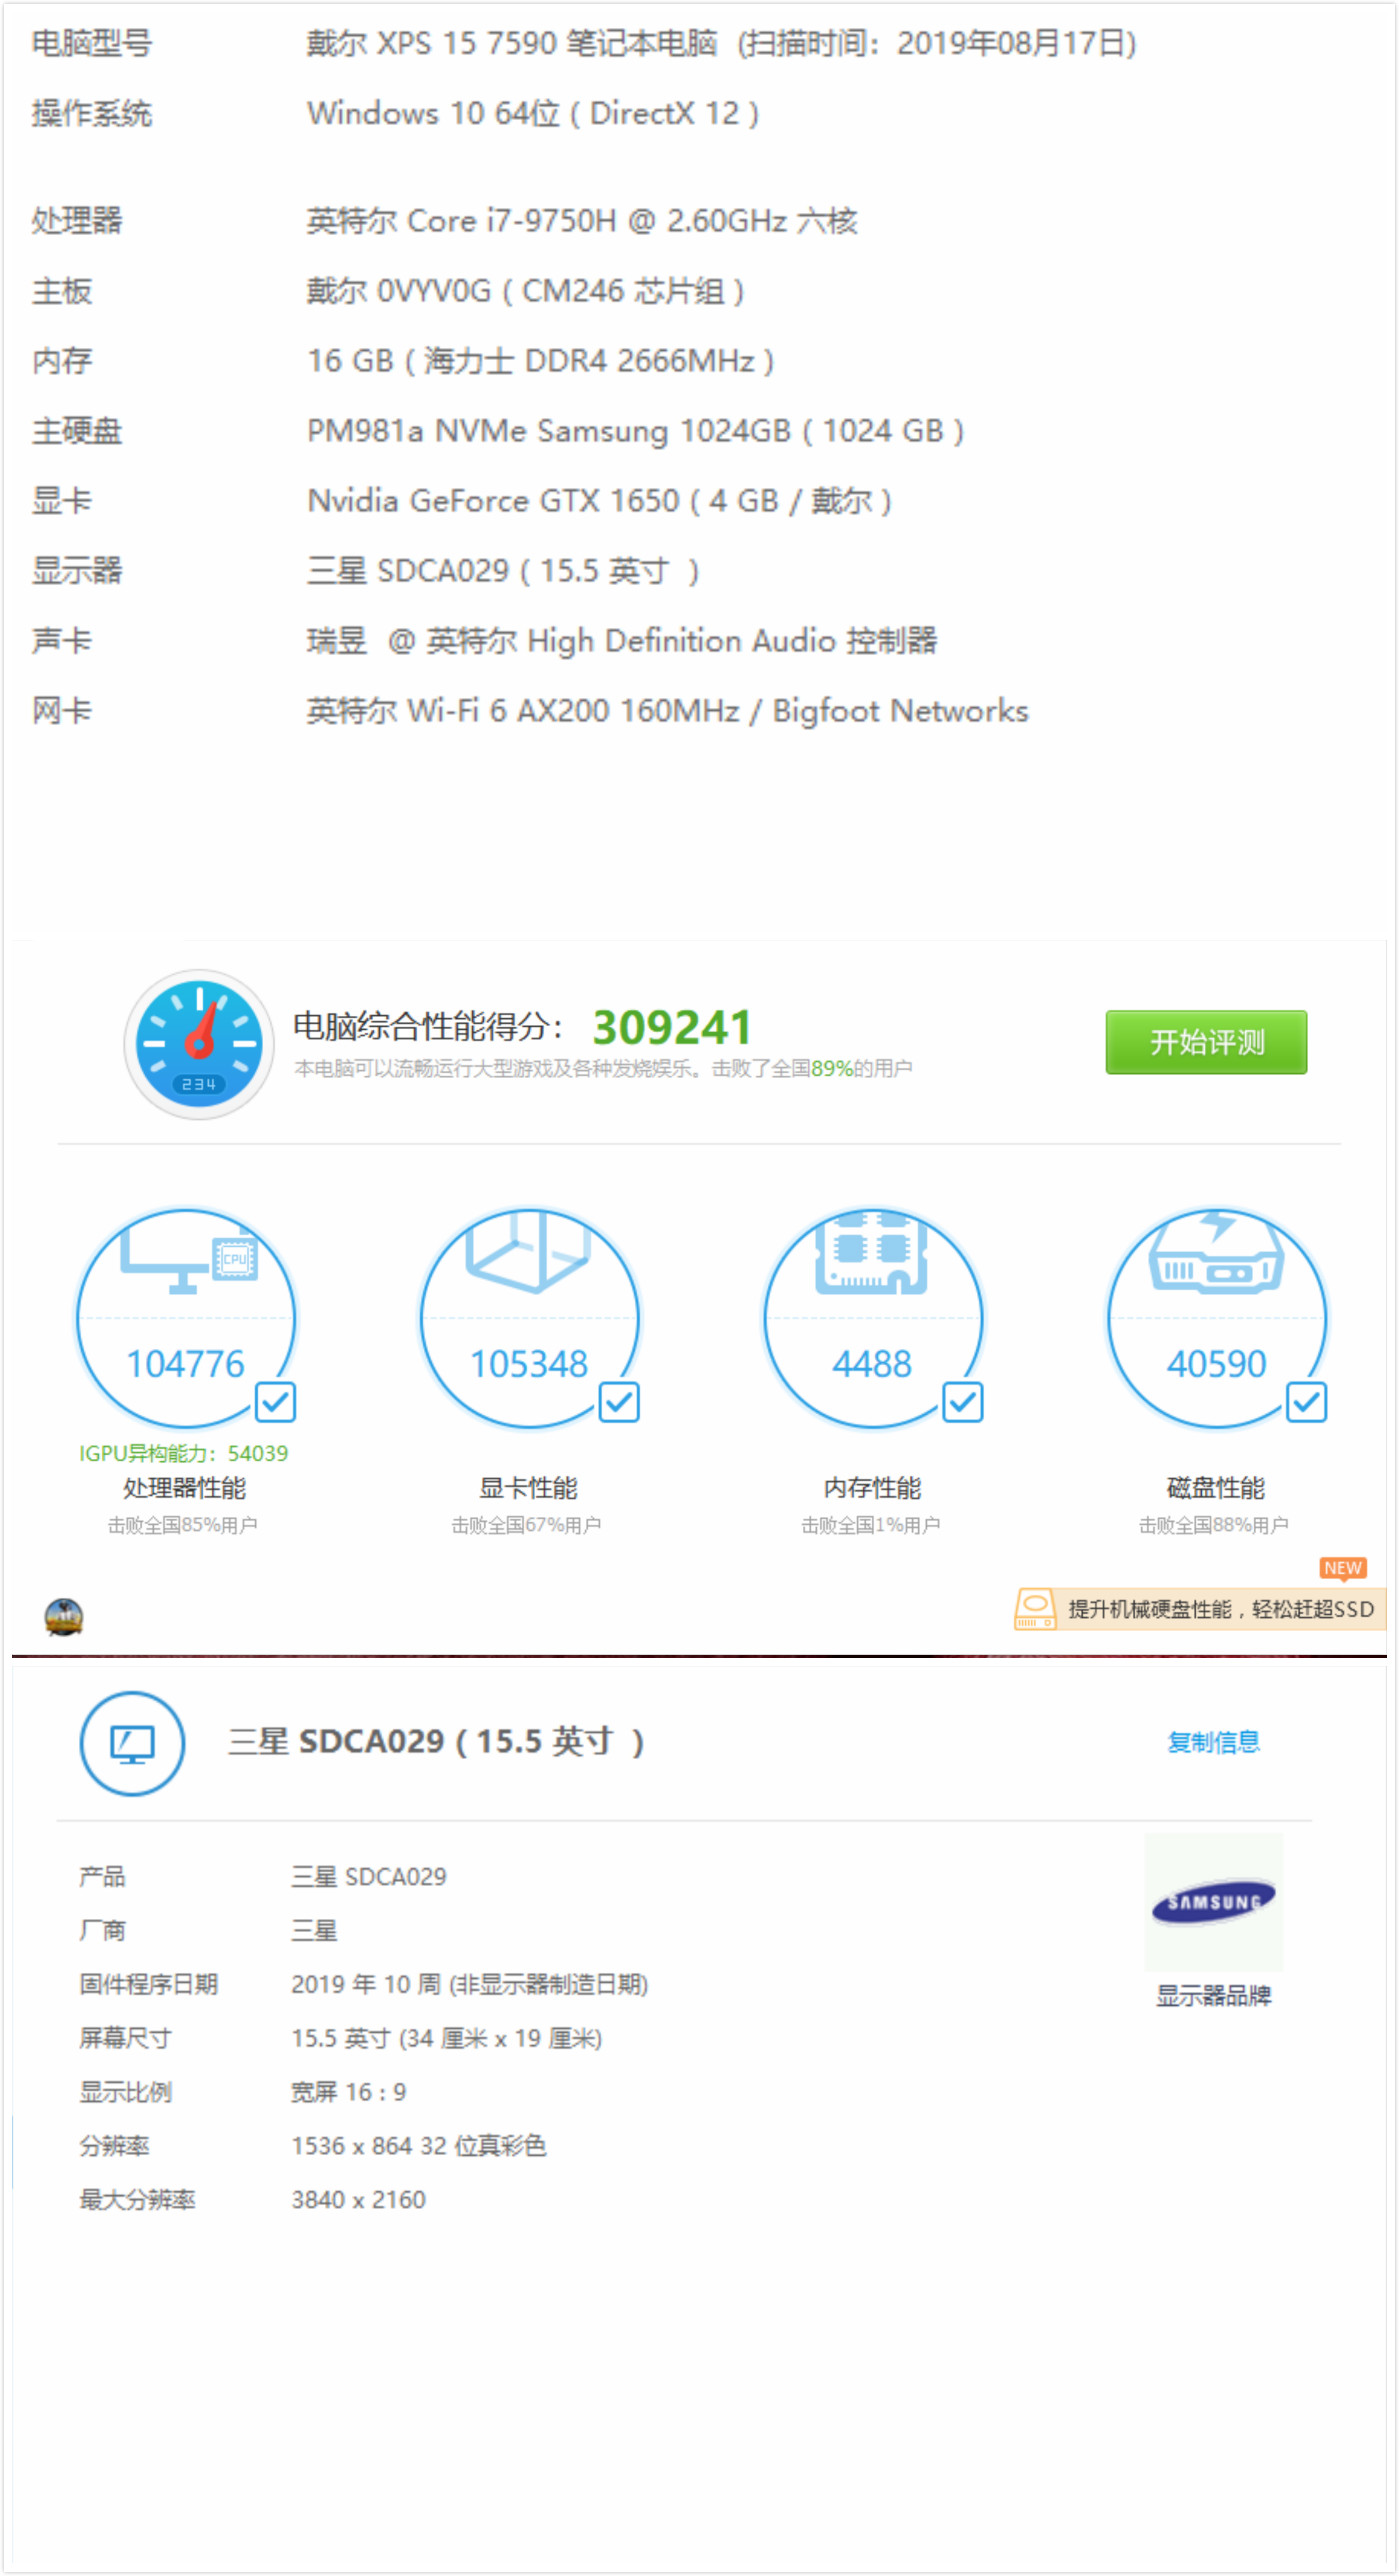
Task: Click the 电脑型号 label
Action: point(92,43)
